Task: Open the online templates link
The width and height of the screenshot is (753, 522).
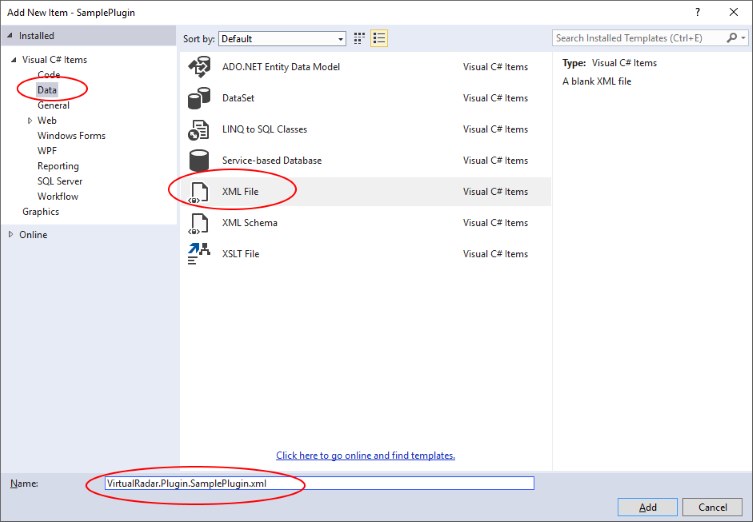Action: pos(365,455)
